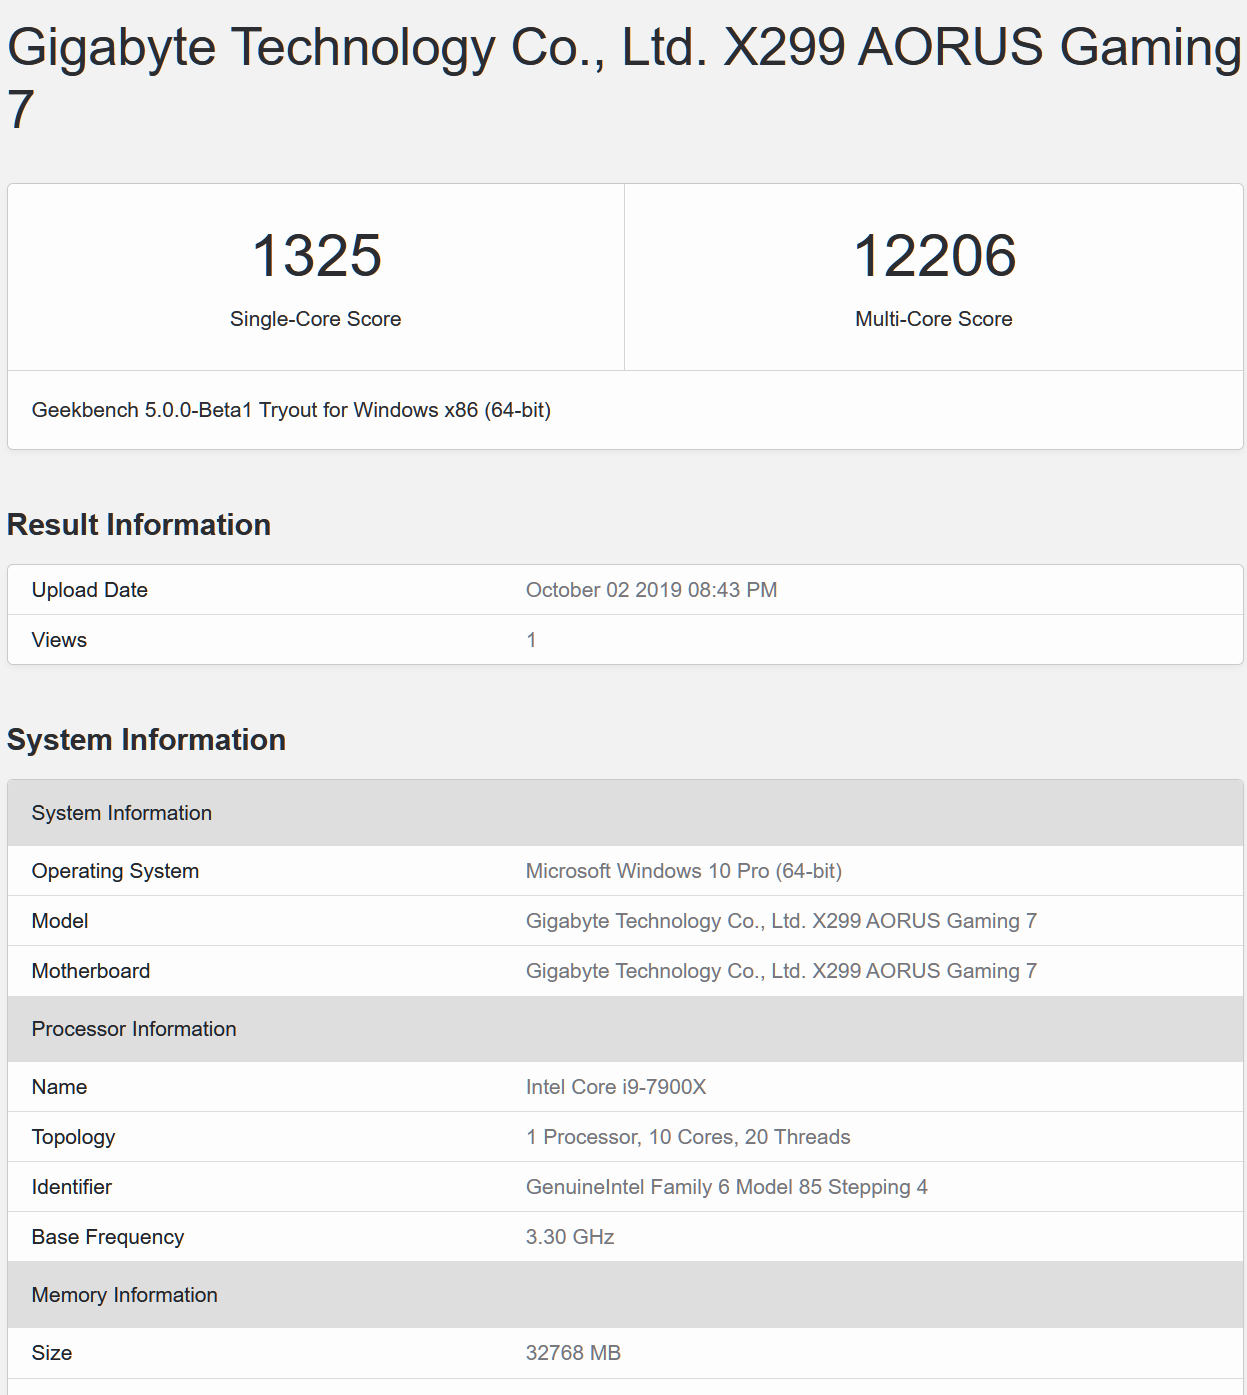Viewport: 1247px width, 1395px height.
Task: Click the Multi-Core Score label
Action: click(x=933, y=319)
